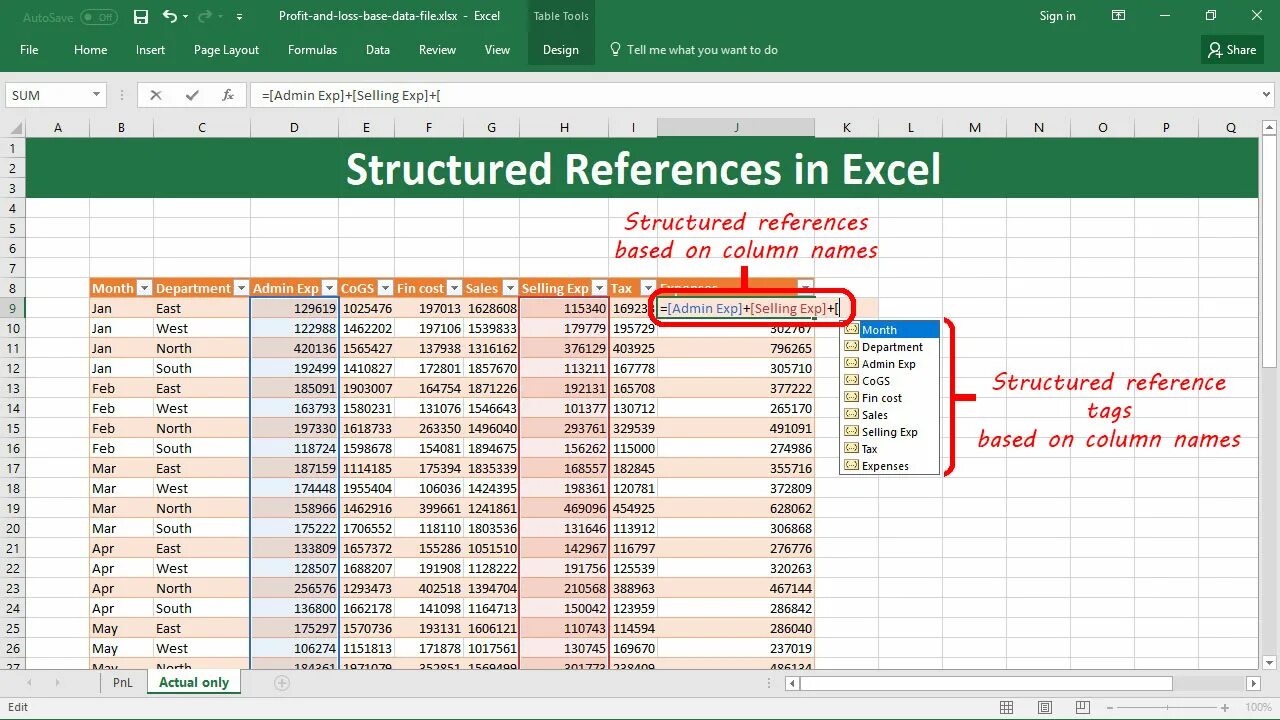Click cell with value 129619
Image resolution: width=1280 pixels, height=720 pixels.
[294, 308]
